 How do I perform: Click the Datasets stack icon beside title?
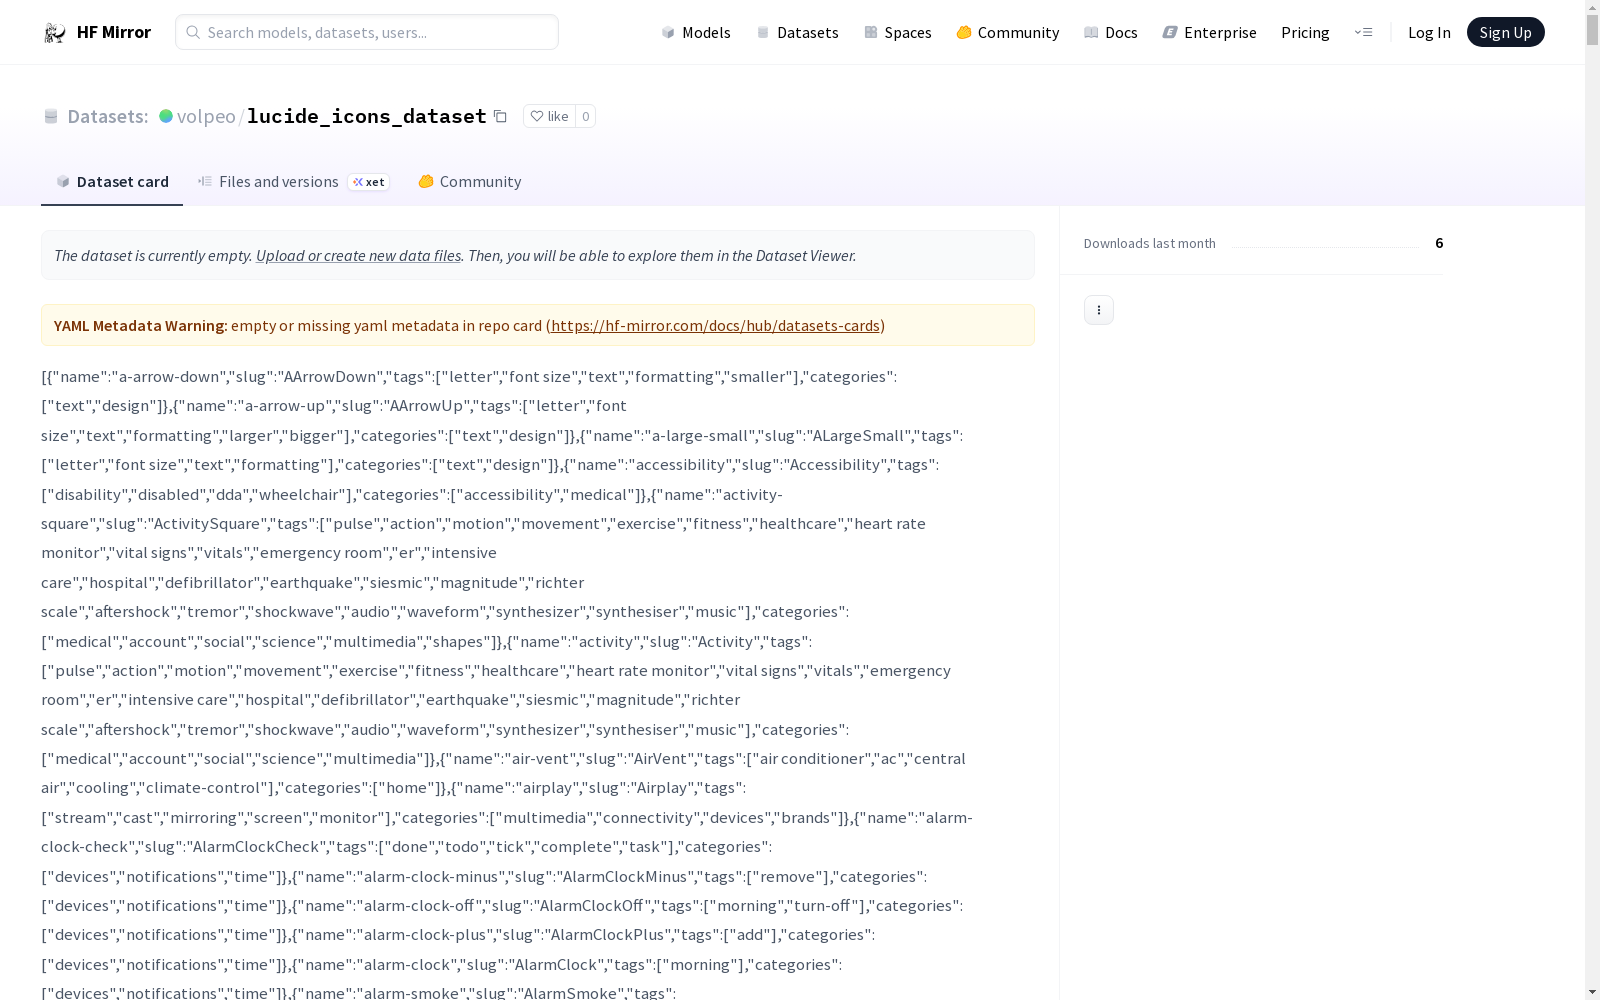click(x=51, y=116)
